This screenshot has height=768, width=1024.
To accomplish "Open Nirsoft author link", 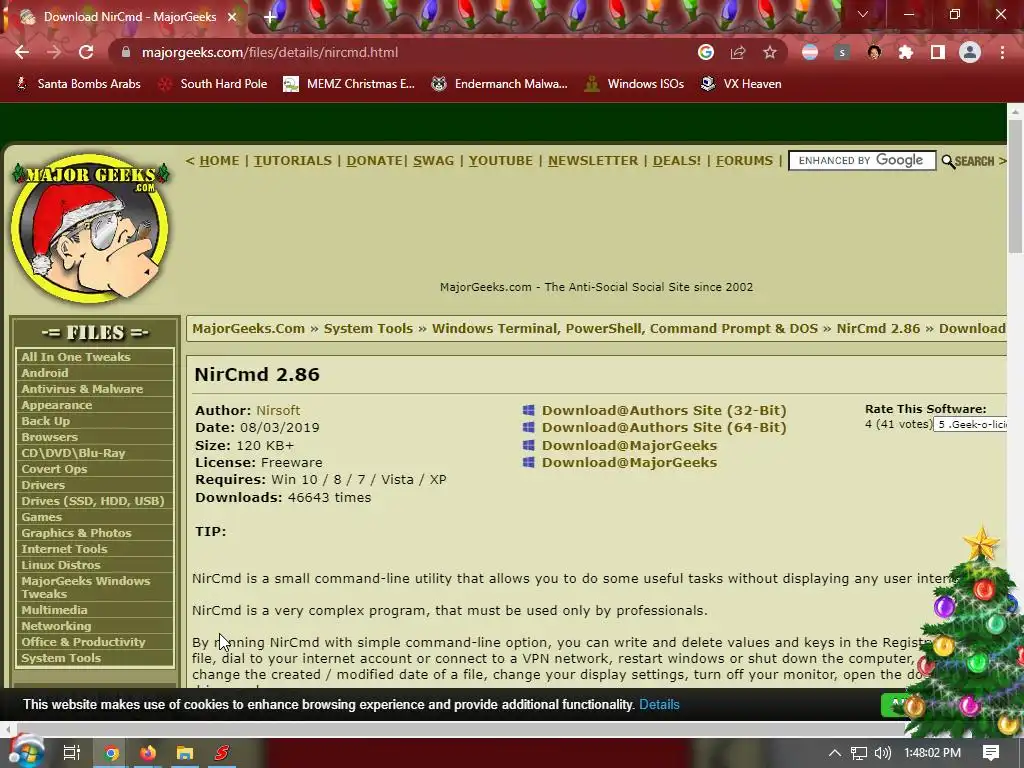I will pos(278,410).
